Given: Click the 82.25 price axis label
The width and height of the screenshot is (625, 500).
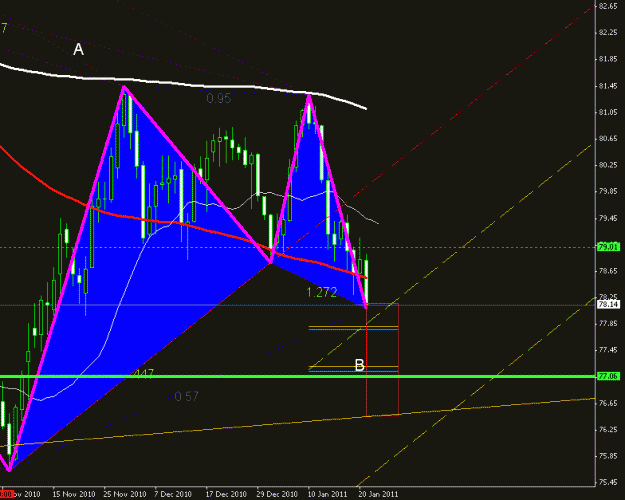Looking at the screenshot, I should [x=608, y=33].
